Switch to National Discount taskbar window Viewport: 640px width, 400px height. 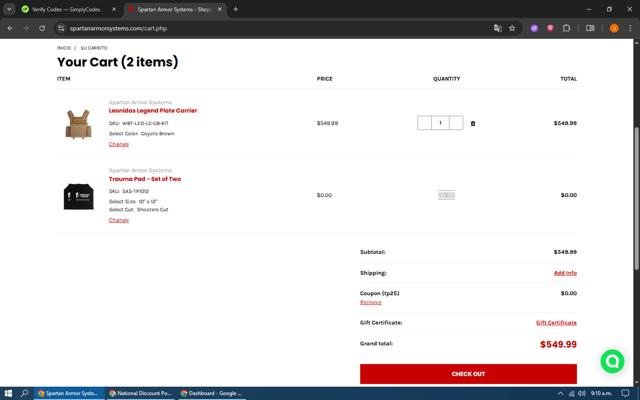pyautogui.click(x=140, y=393)
